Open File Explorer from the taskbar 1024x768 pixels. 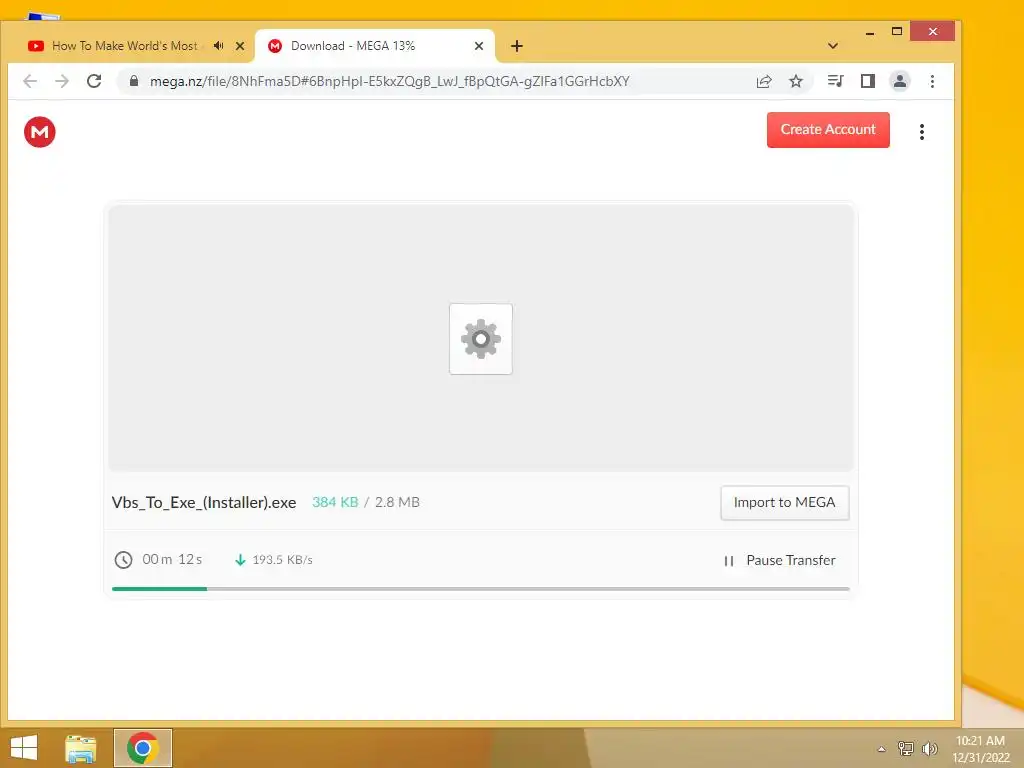(x=81, y=748)
